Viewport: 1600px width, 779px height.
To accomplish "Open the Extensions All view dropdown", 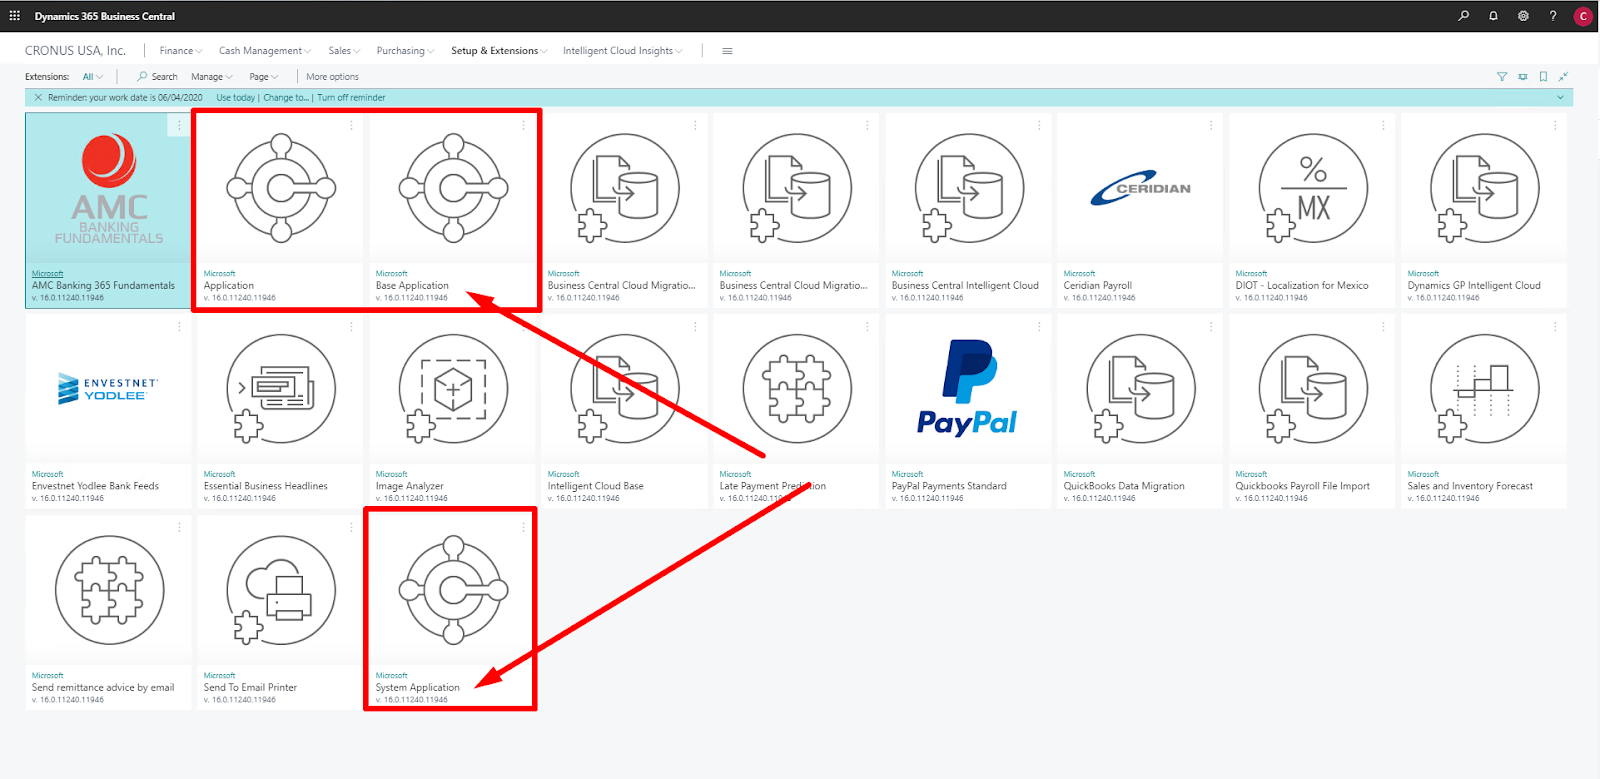I will [92, 77].
